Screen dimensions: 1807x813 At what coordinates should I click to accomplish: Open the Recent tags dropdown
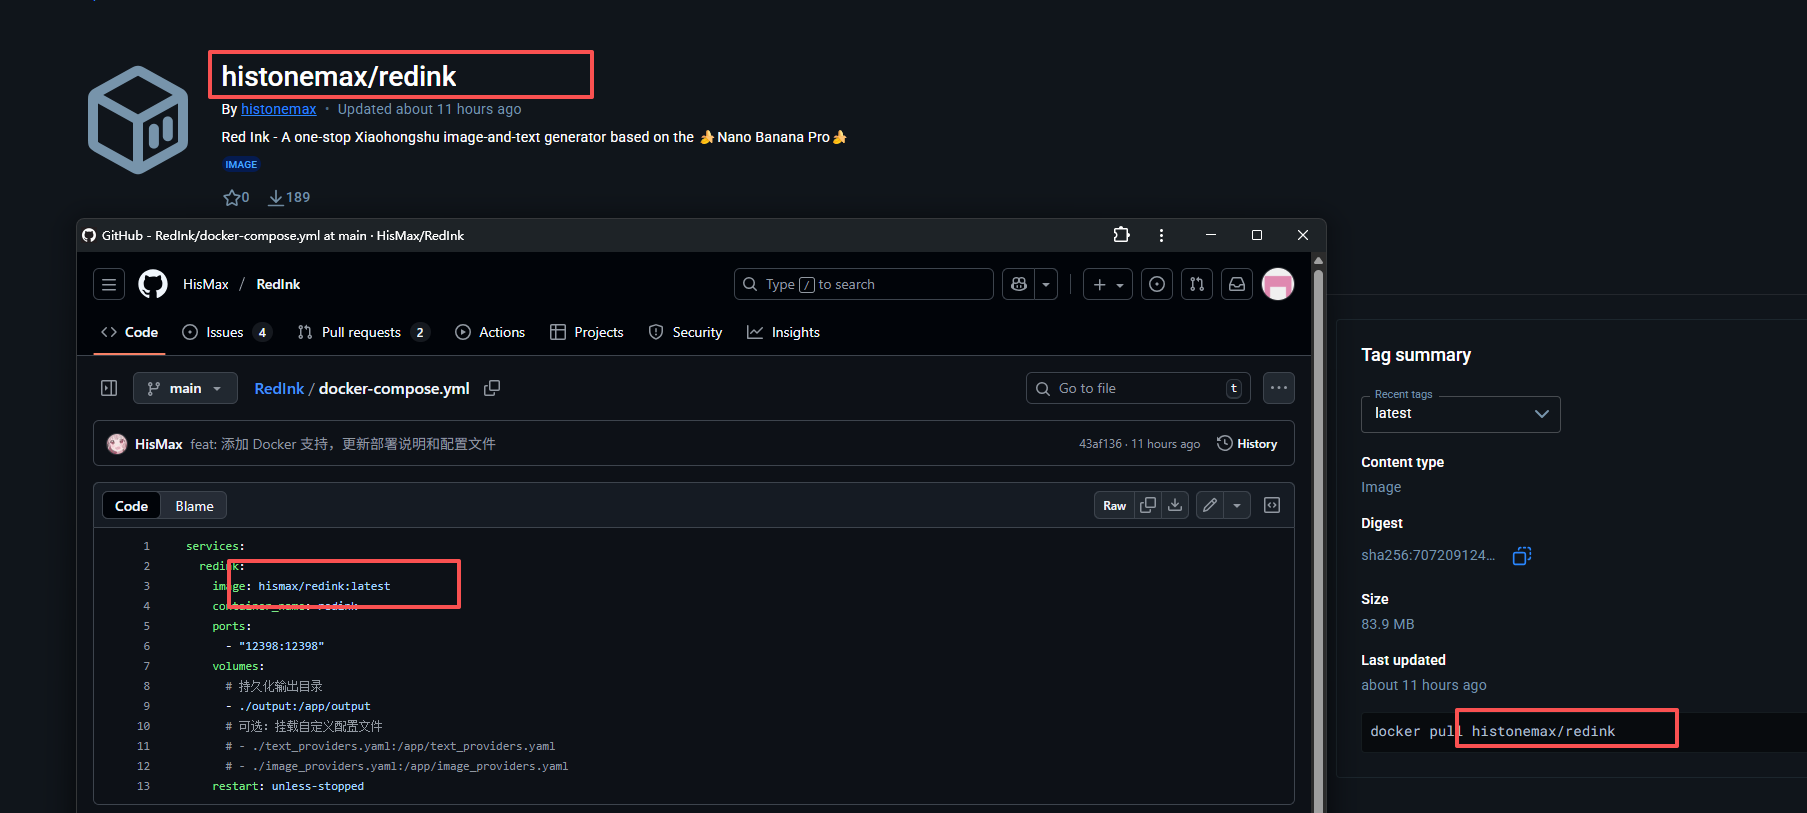point(1460,414)
